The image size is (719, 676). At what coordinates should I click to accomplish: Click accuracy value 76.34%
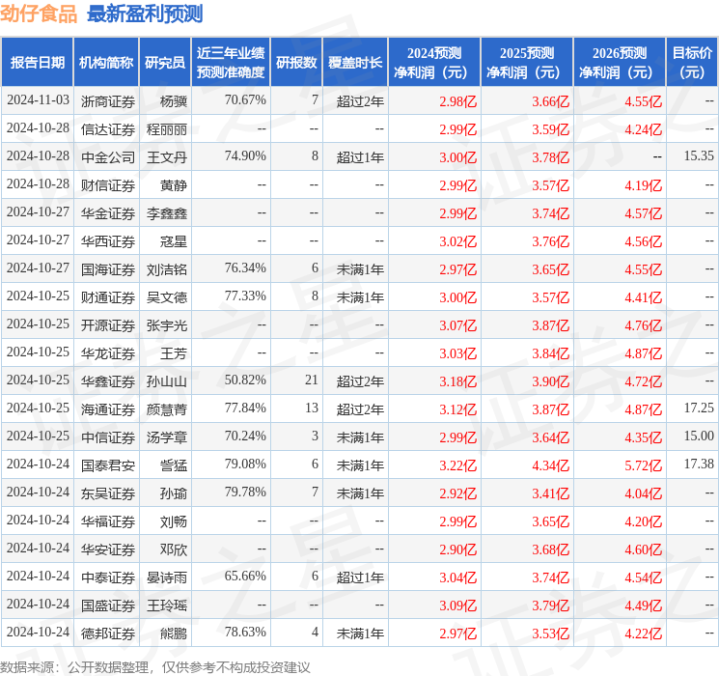245,268
